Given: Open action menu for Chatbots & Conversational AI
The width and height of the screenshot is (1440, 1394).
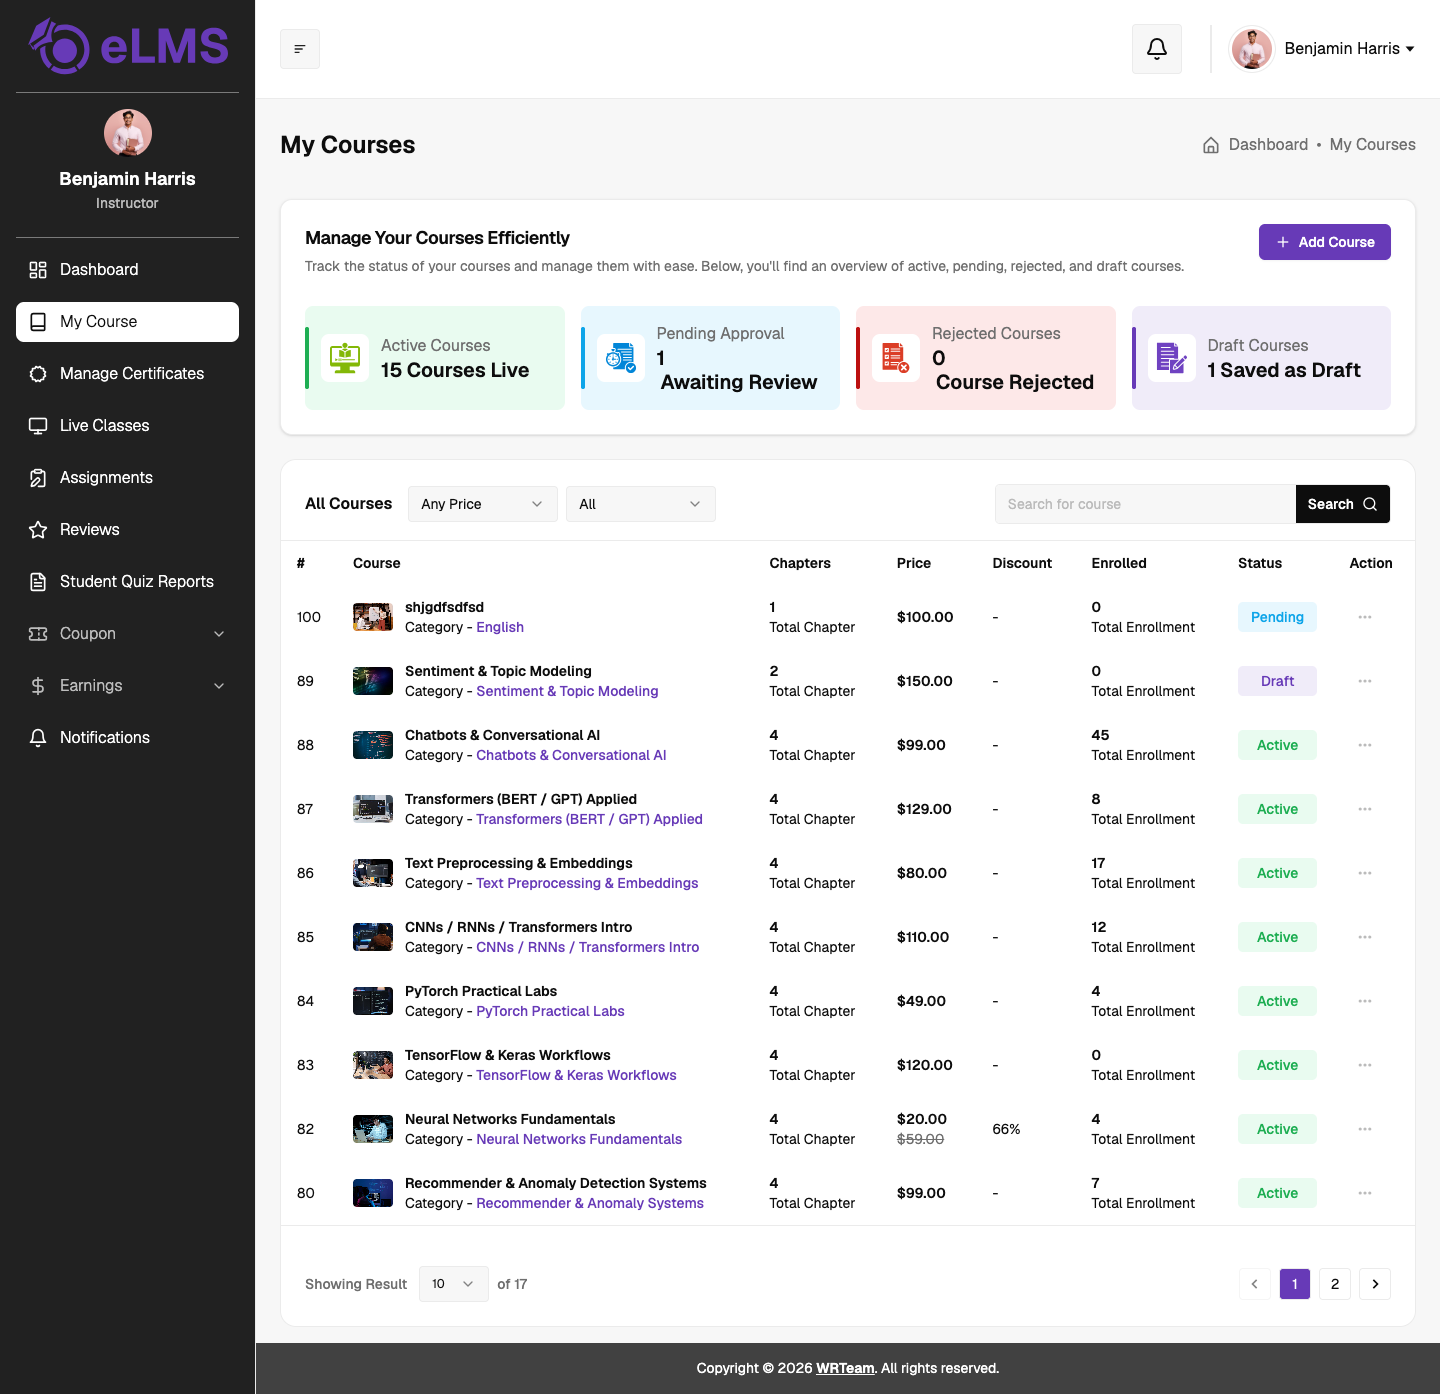Looking at the screenshot, I should [1365, 745].
